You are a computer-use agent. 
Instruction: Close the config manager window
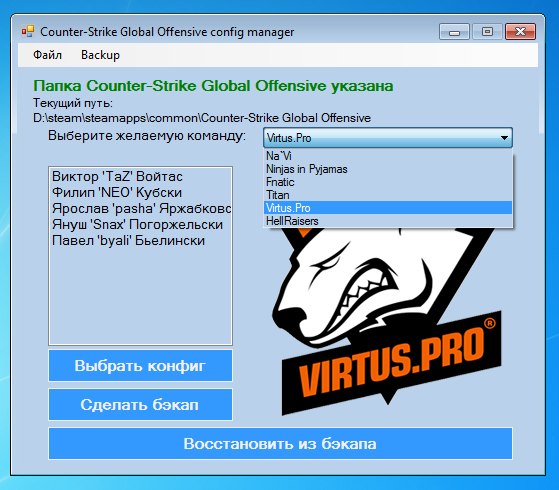click(520, 32)
